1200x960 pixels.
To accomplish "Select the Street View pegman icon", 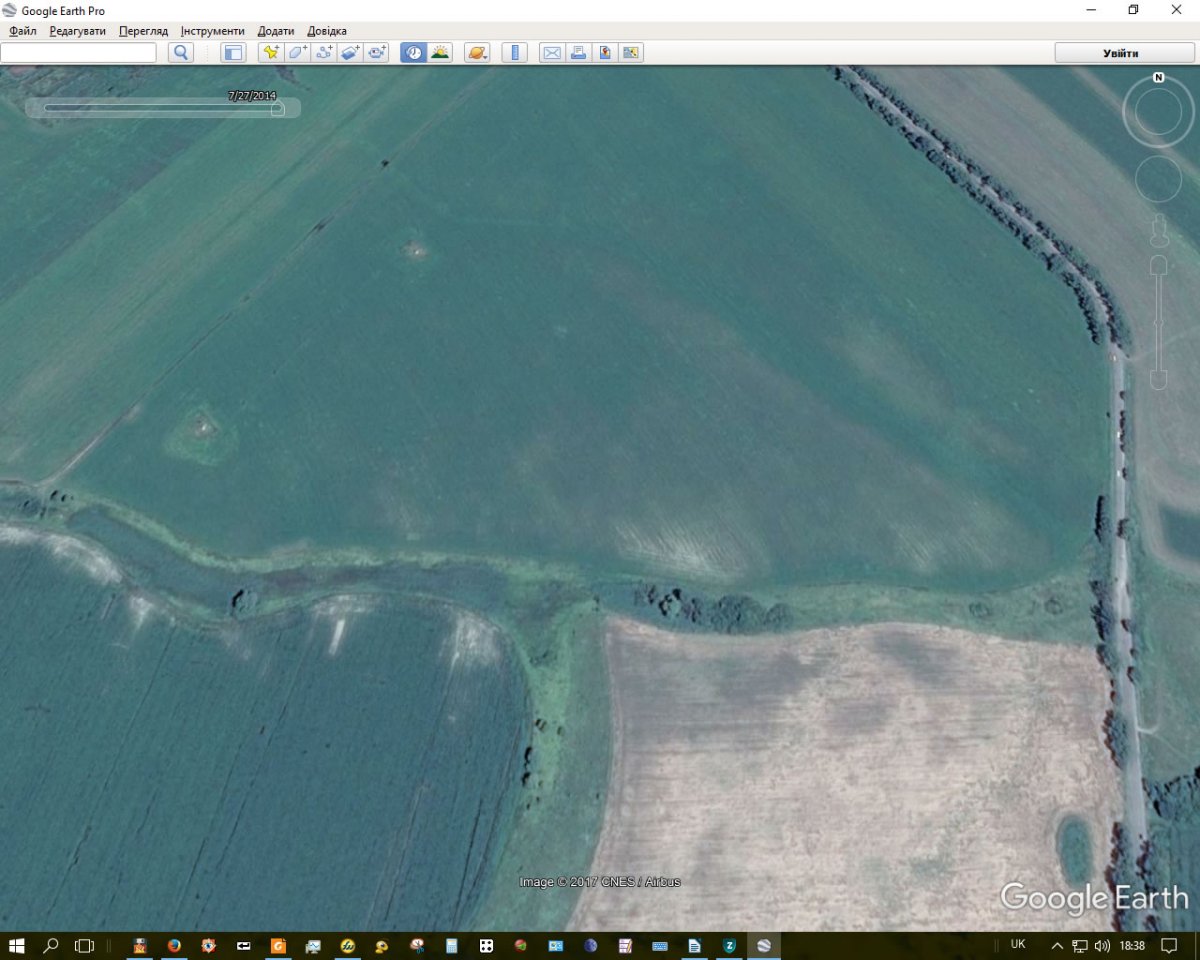I will coord(1158,230).
